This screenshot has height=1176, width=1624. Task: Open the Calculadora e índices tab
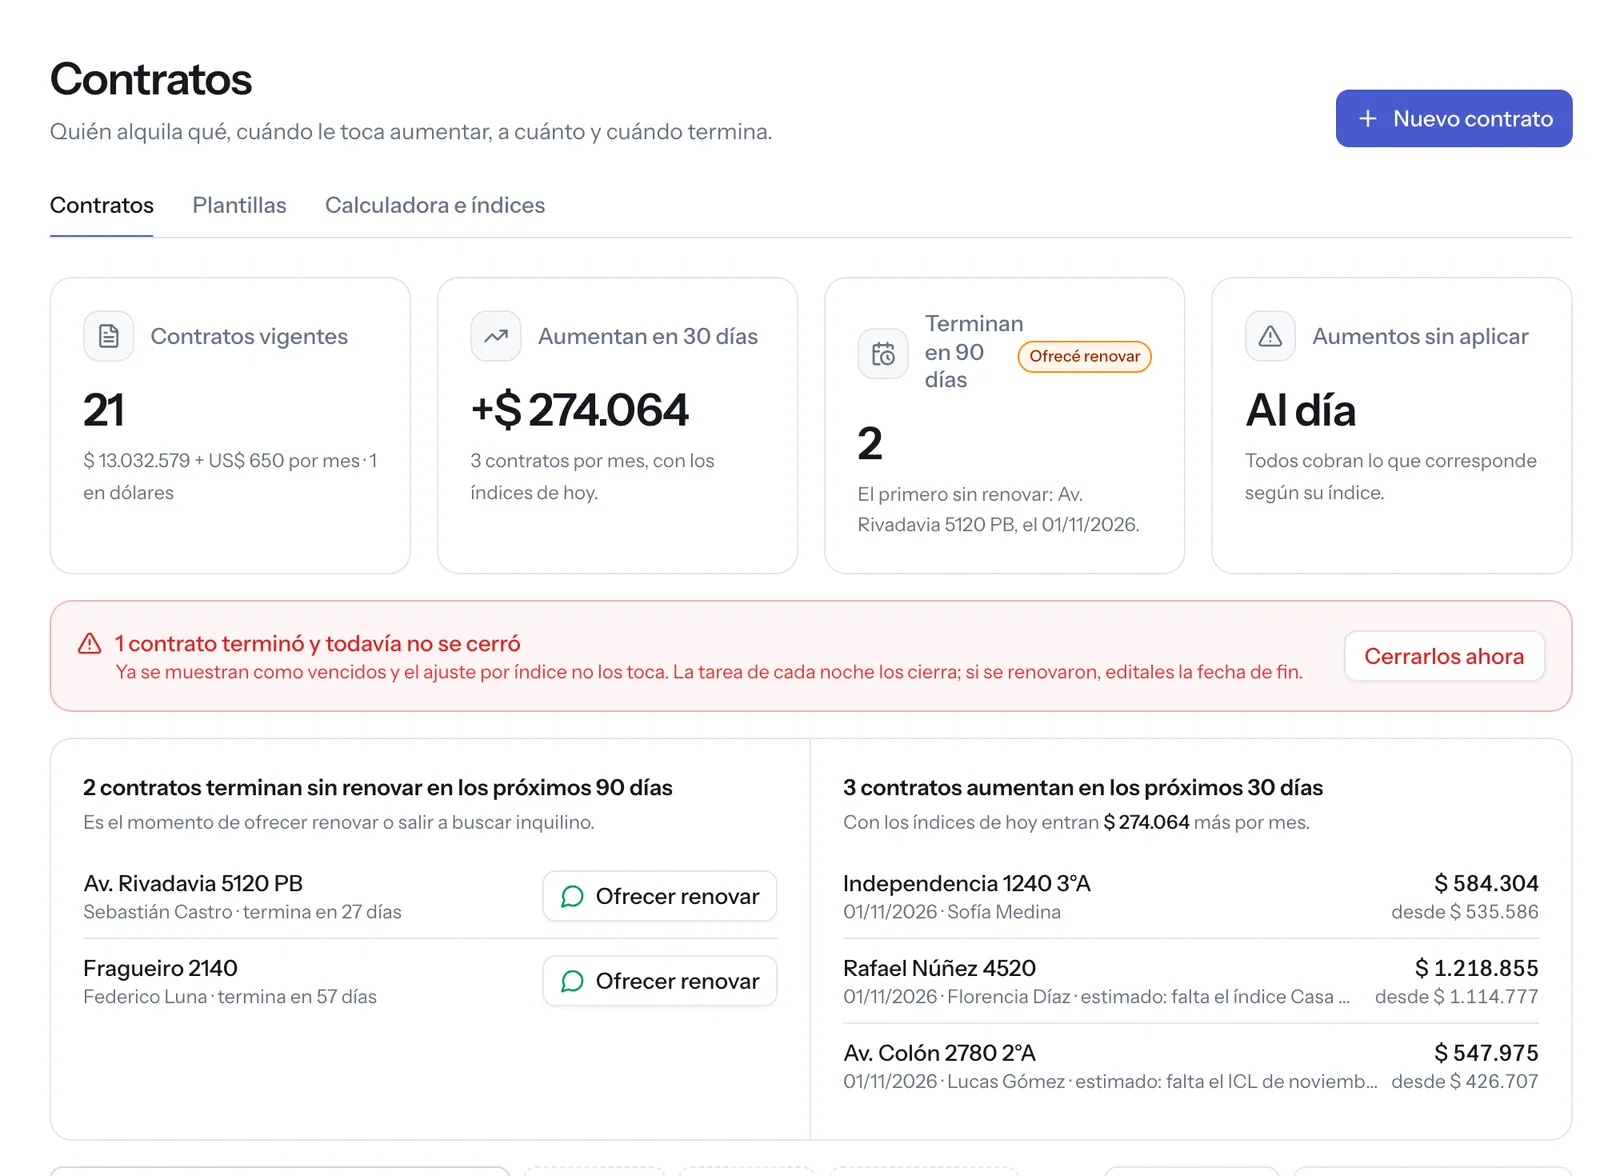435,205
